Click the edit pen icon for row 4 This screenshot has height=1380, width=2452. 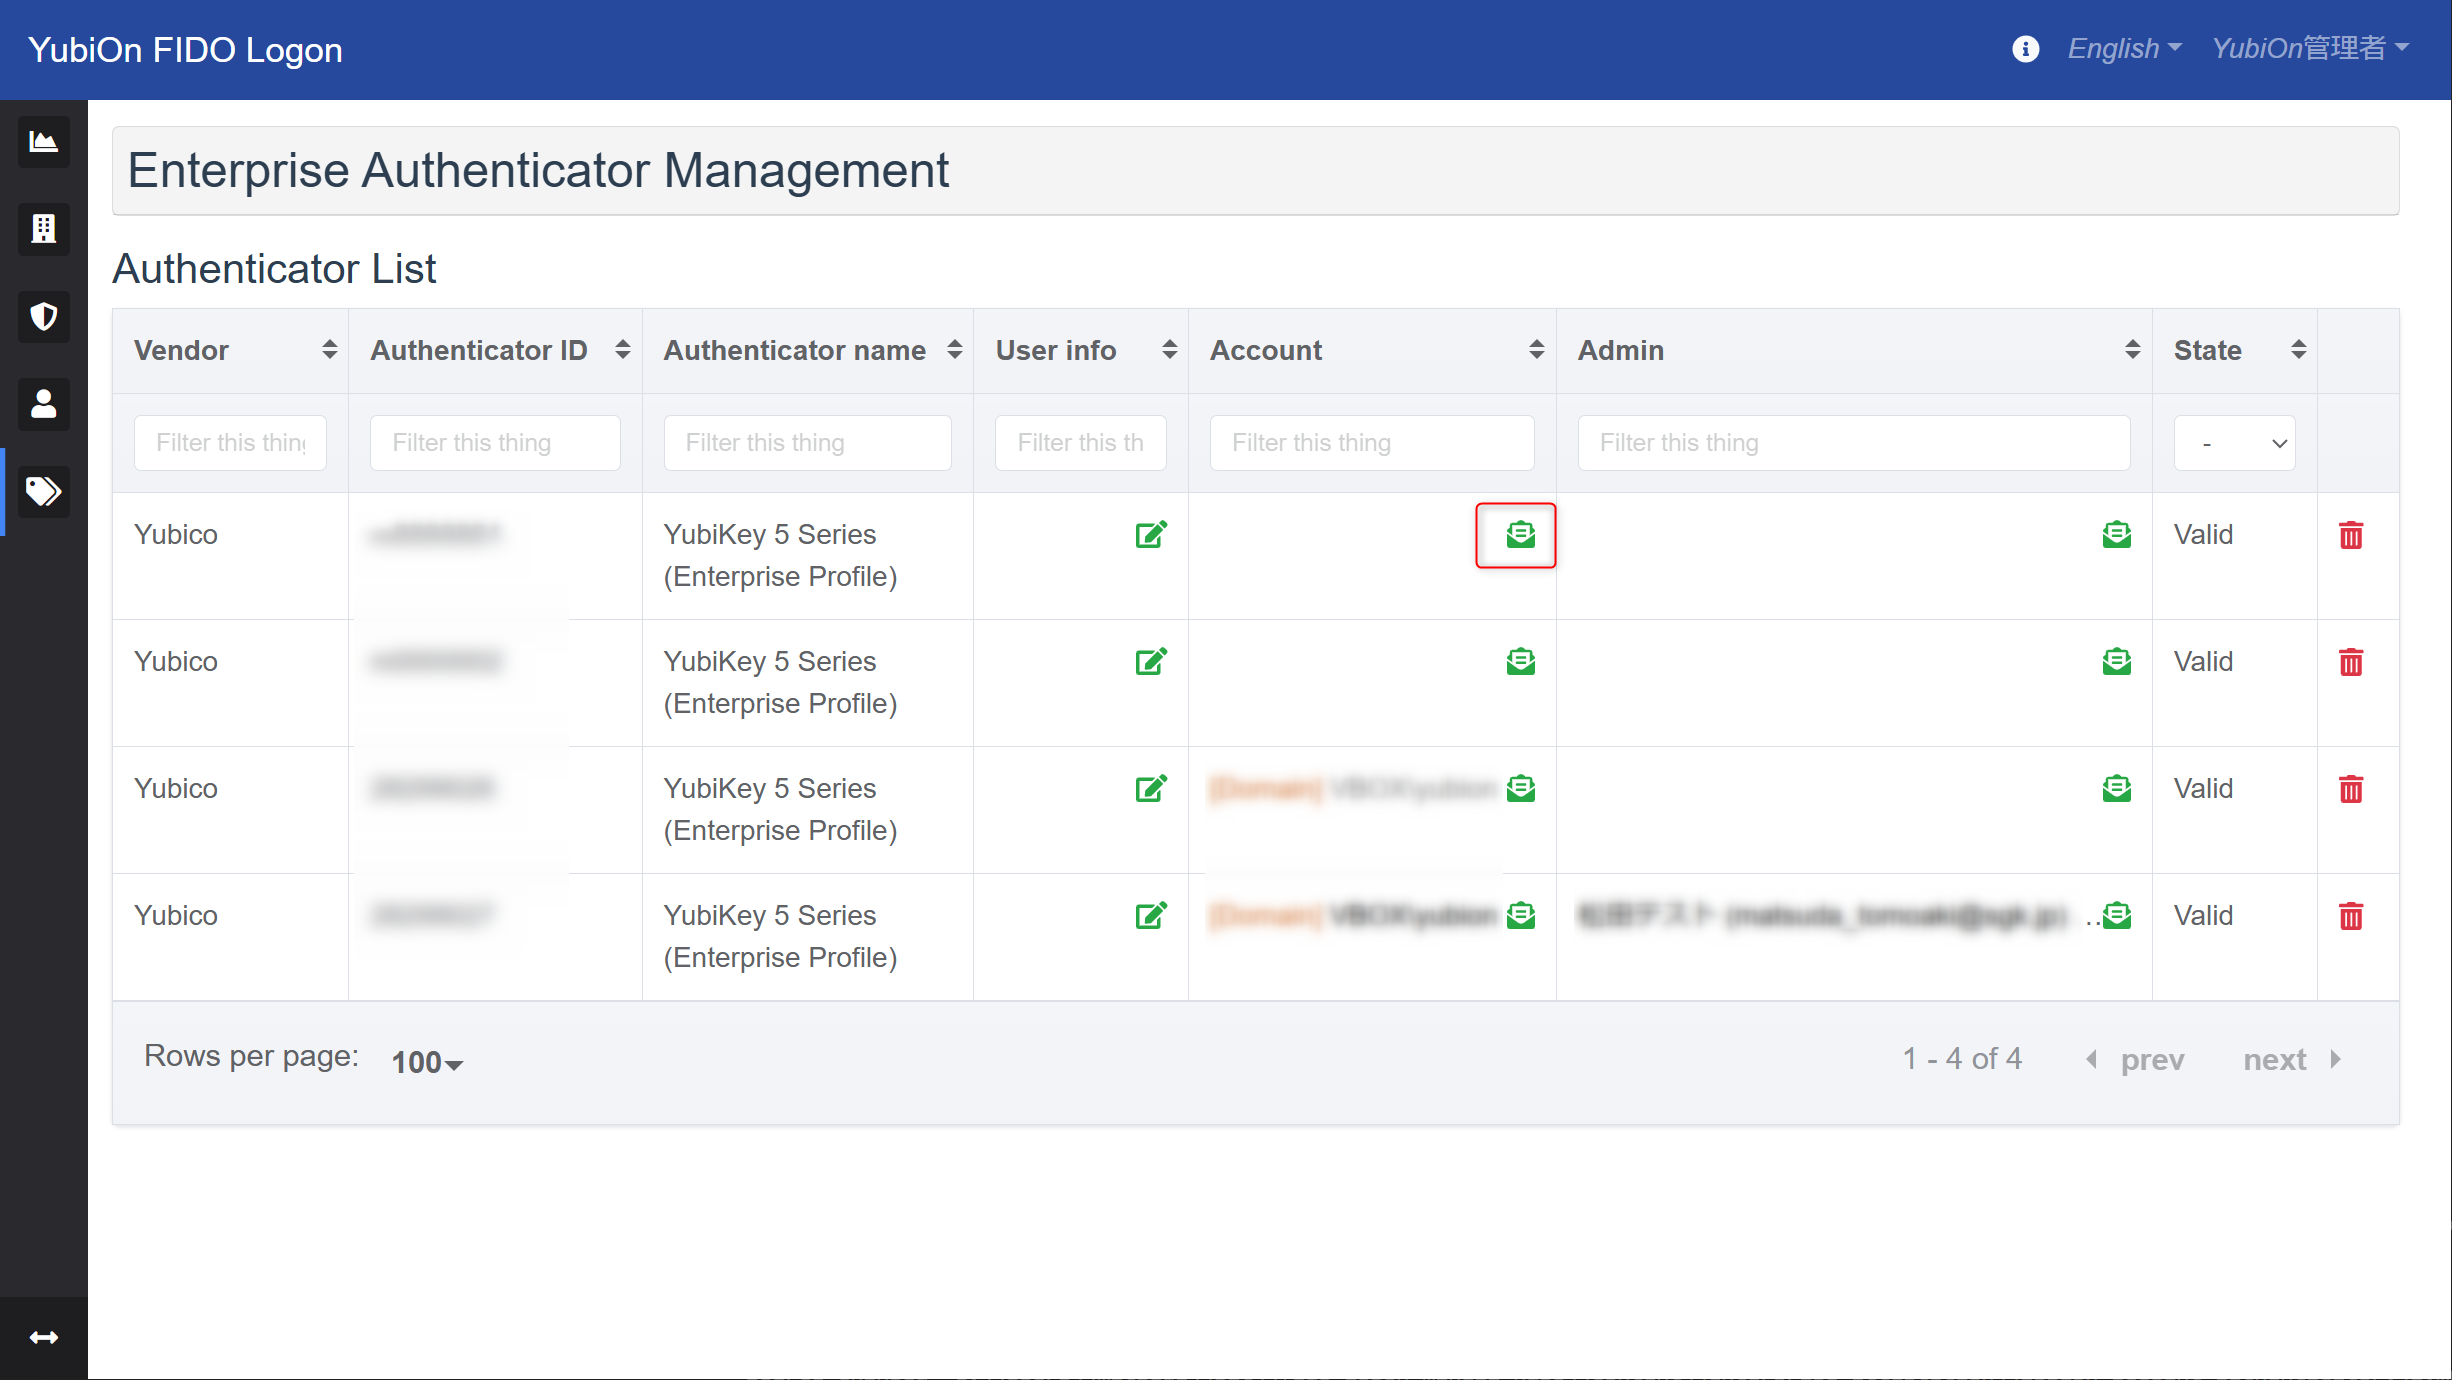[1154, 915]
